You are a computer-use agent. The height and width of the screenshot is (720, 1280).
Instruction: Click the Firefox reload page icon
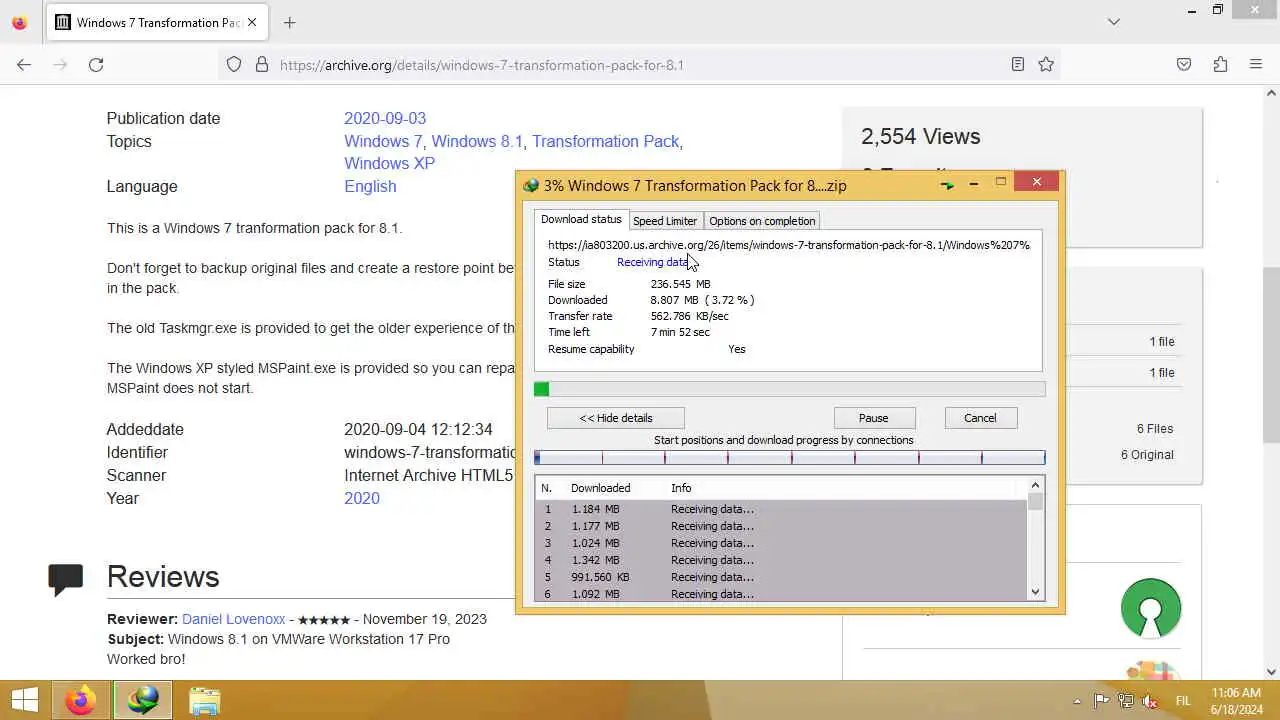(96, 65)
